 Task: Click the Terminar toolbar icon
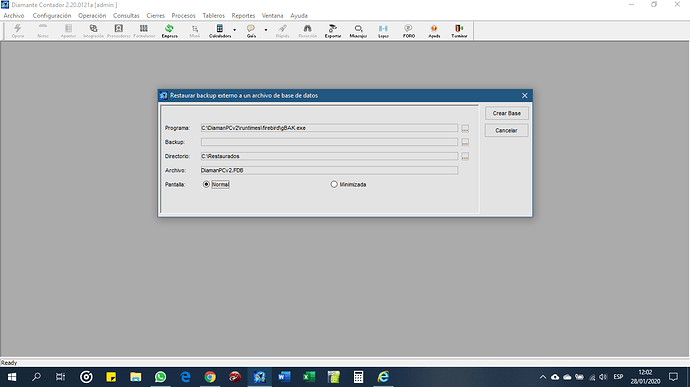tap(459, 31)
